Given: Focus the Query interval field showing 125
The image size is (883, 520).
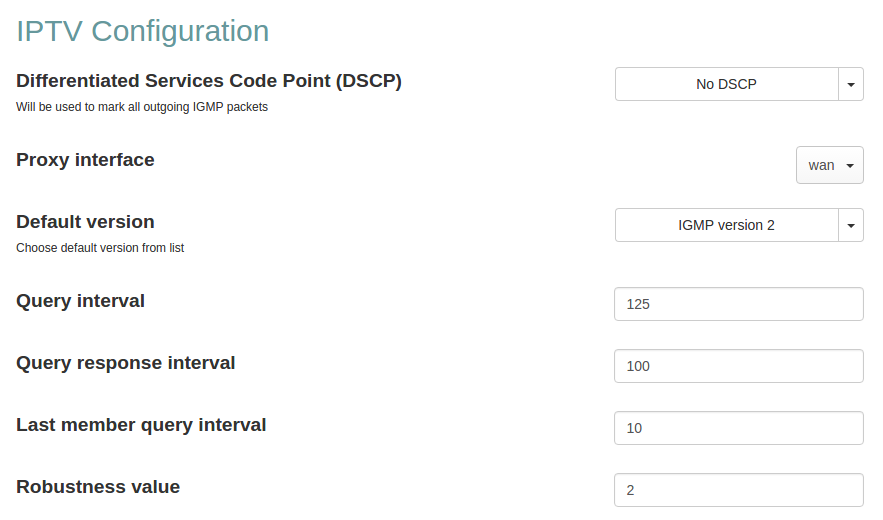Looking at the screenshot, I should click(738, 304).
